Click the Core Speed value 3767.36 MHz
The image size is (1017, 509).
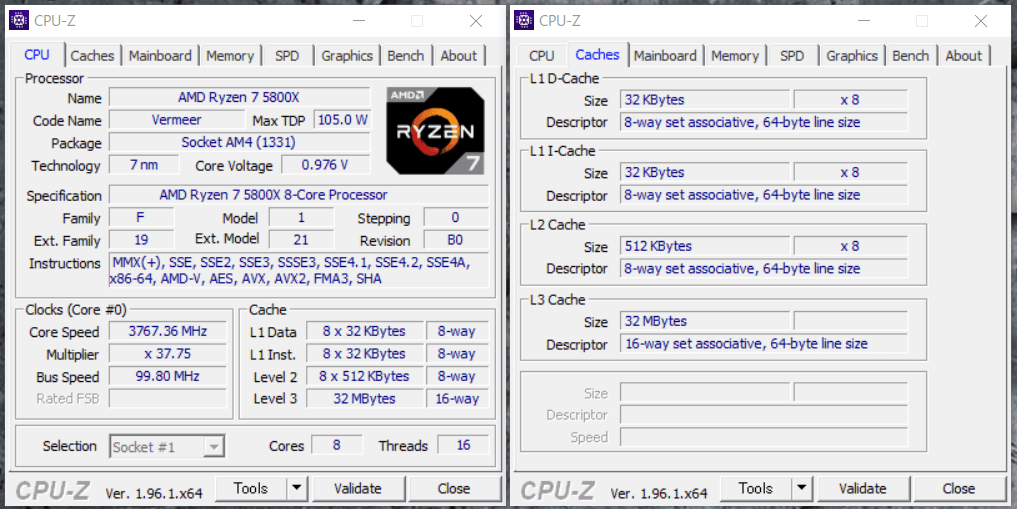[x=168, y=331]
